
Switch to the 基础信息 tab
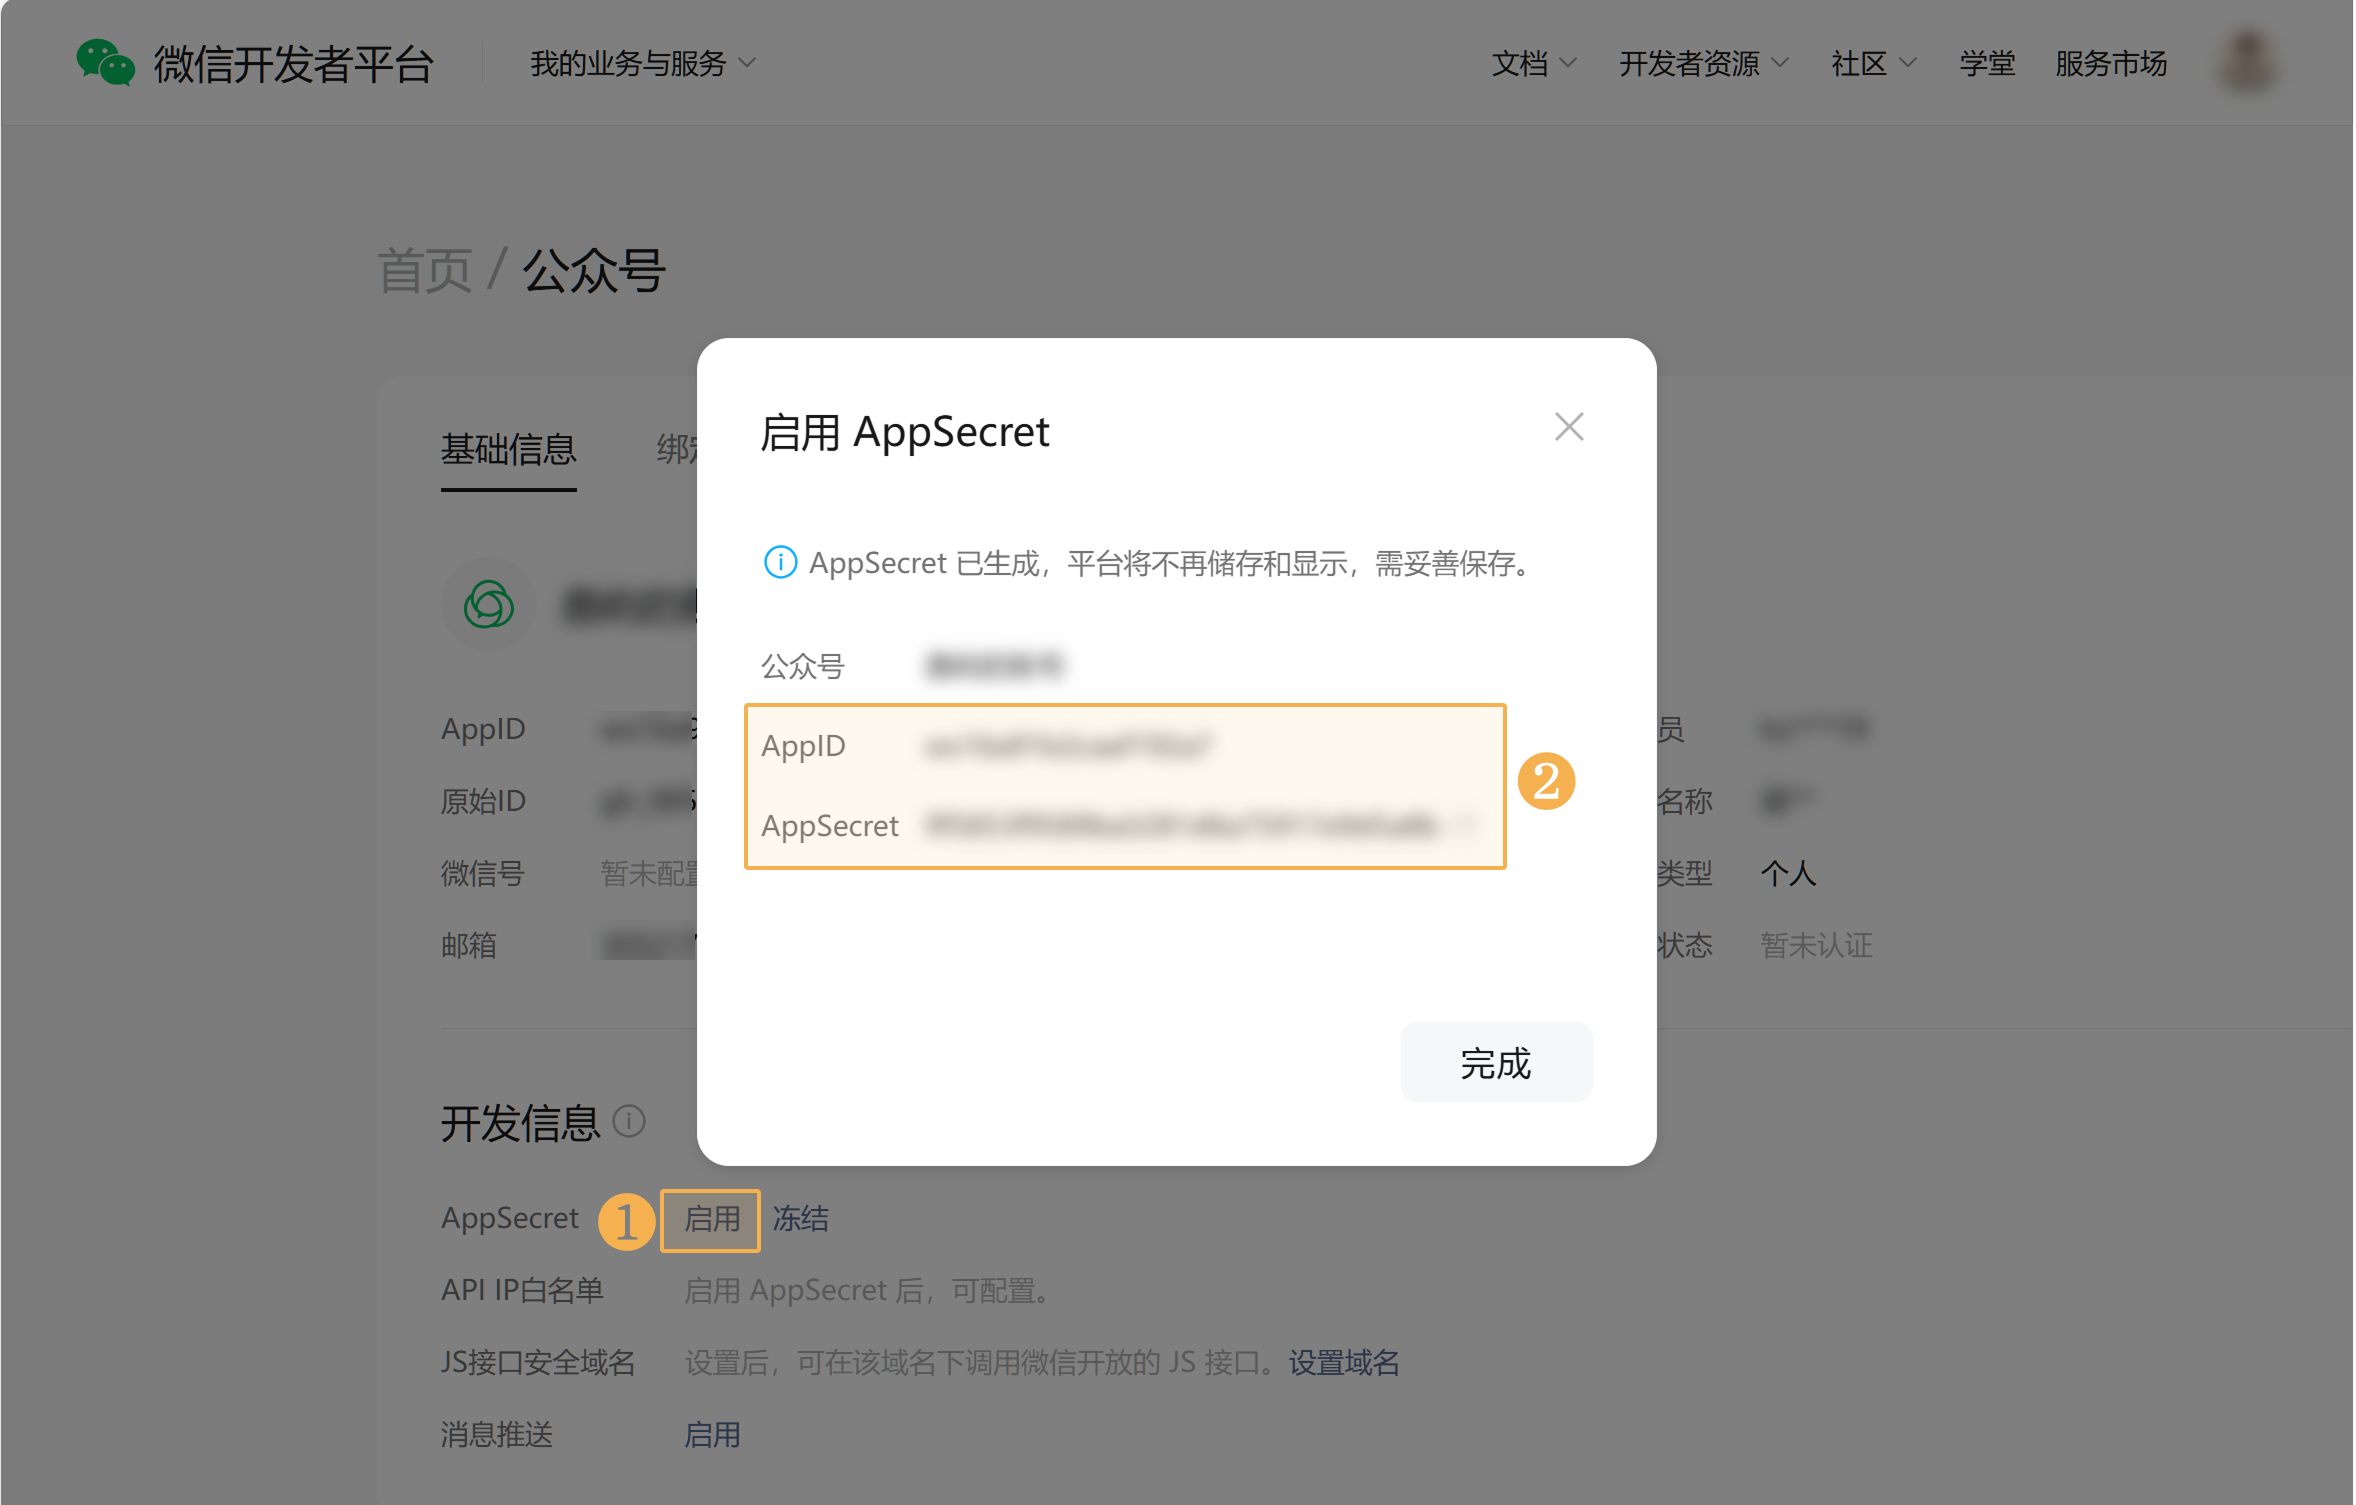[x=509, y=450]
